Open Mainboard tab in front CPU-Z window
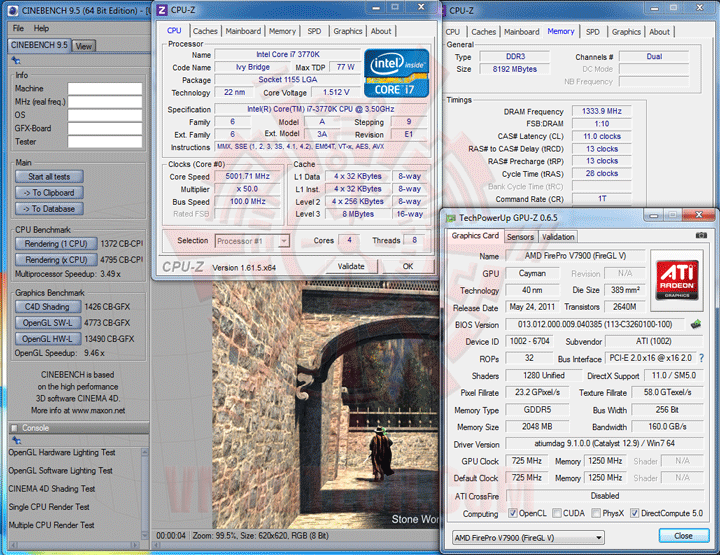This screenshot has width=720, height=555. pyautogui.click(x=243, y=31)
